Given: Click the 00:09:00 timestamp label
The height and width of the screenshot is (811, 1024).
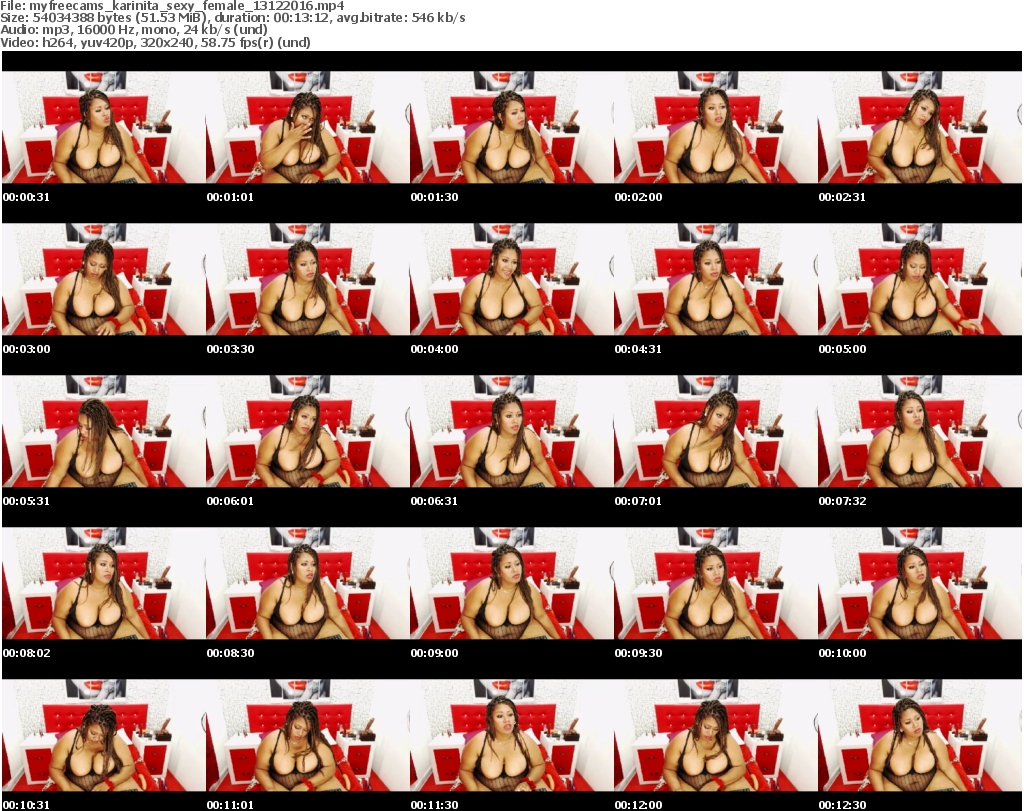Looking at the screenshot, I should coord(434,653).
